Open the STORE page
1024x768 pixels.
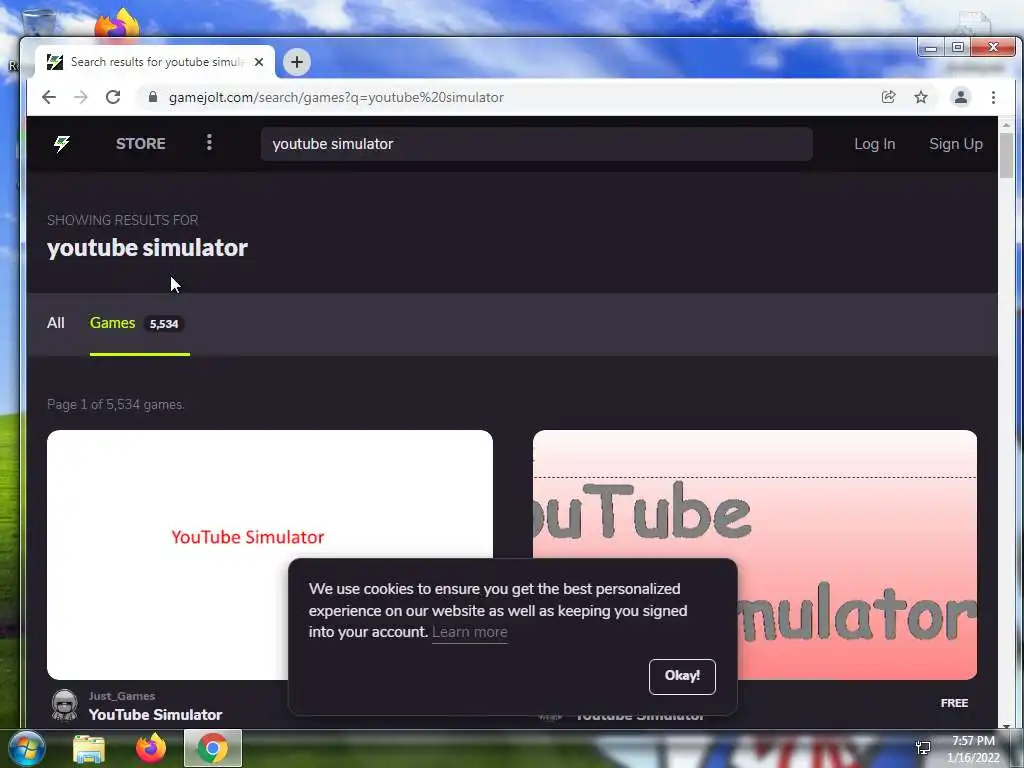(140, 144)
